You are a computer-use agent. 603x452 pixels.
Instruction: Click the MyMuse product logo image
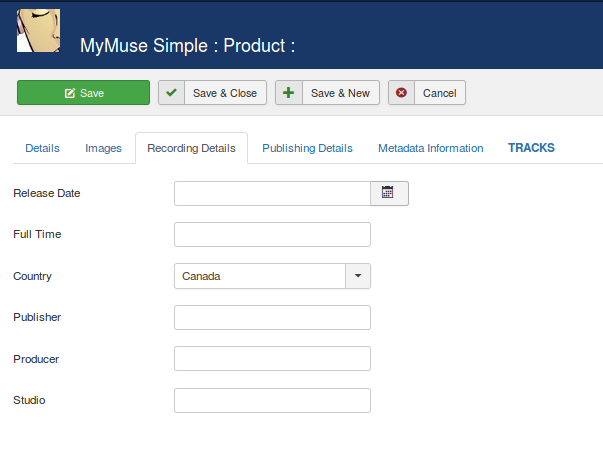(39, 30)
